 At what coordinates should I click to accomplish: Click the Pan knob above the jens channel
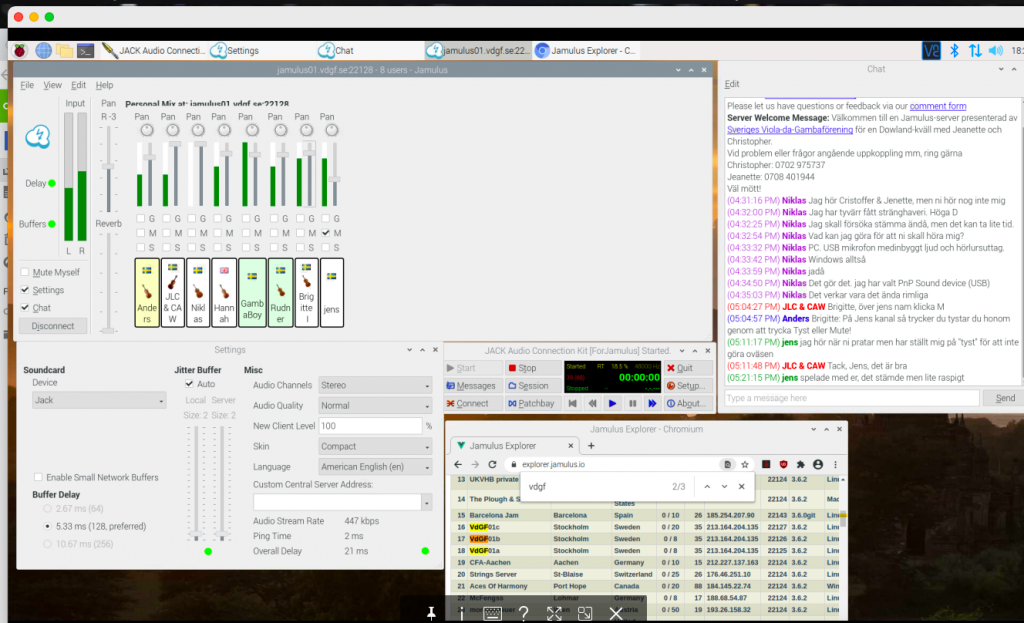tap(332, 130)
